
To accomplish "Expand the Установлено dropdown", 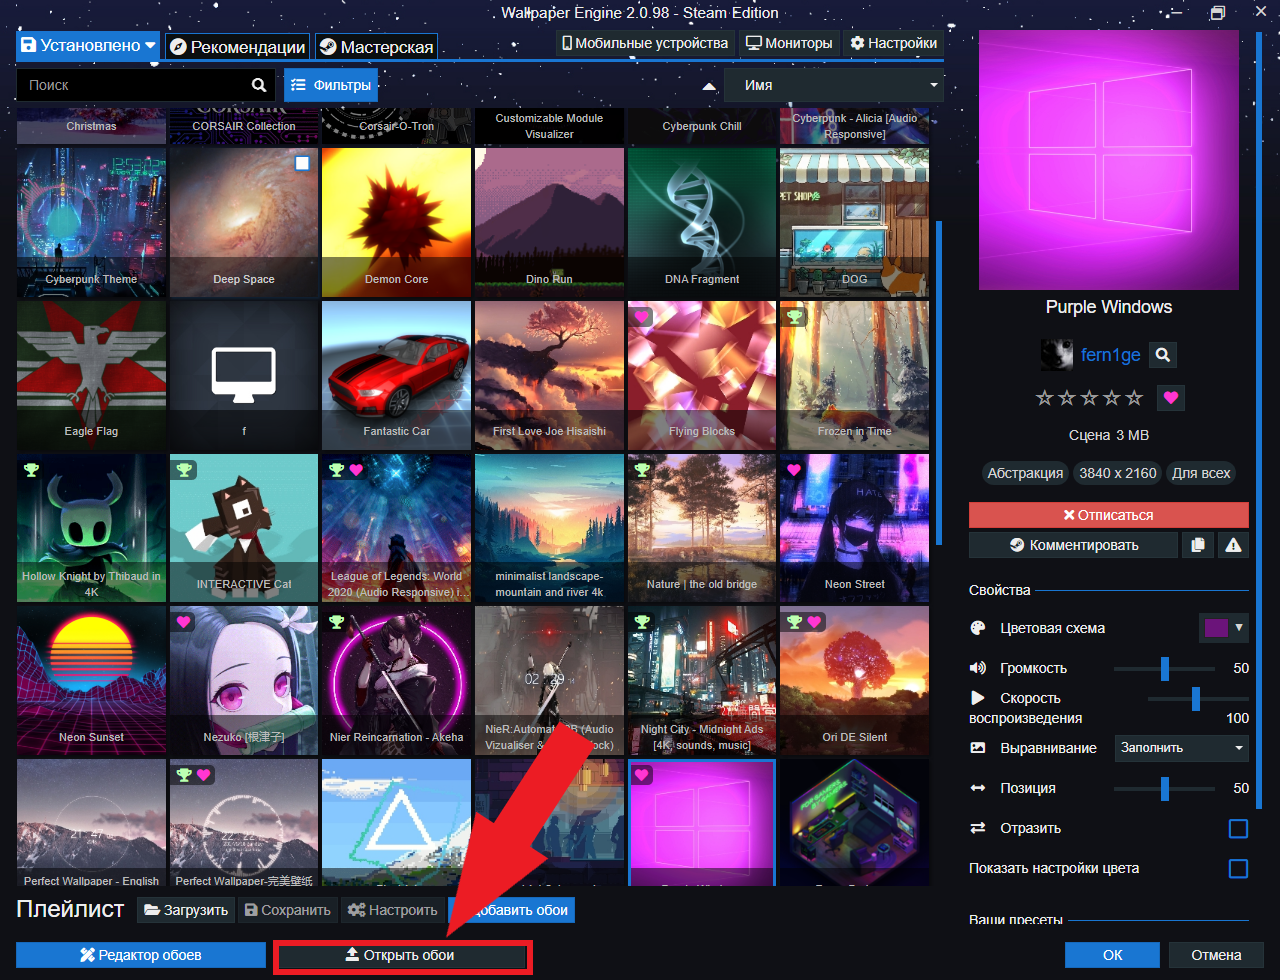I will (x=88, y=45).
